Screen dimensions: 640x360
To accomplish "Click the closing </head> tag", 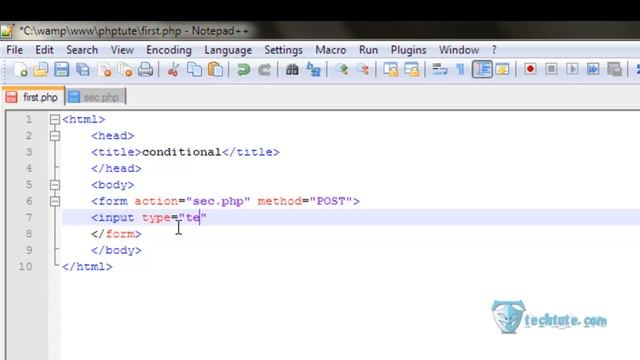I will (x=116, y=168).
